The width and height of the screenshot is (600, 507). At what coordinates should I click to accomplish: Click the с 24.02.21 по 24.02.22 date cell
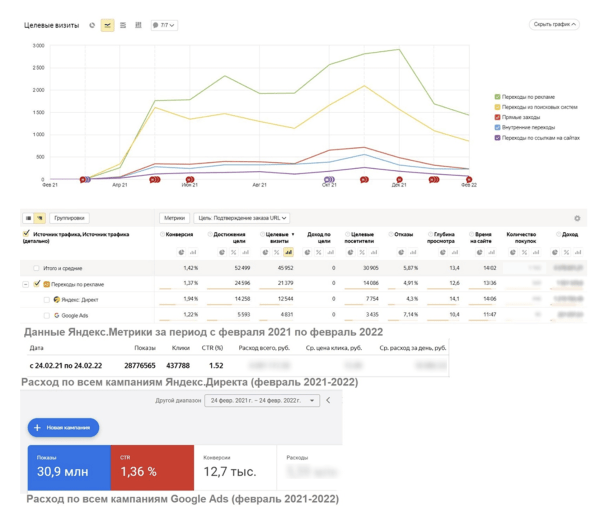pyautogui.click(x=66, y=365)
